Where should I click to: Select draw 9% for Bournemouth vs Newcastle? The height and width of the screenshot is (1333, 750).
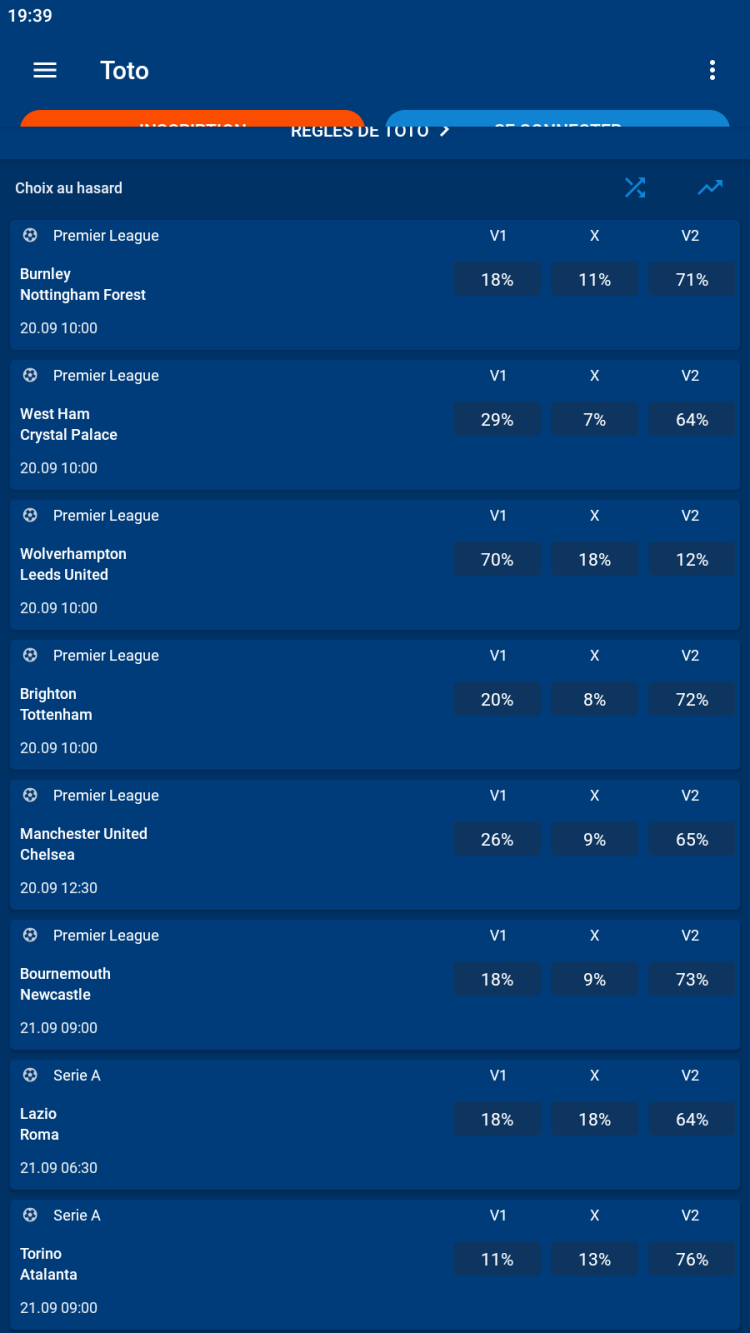[594, 980]
